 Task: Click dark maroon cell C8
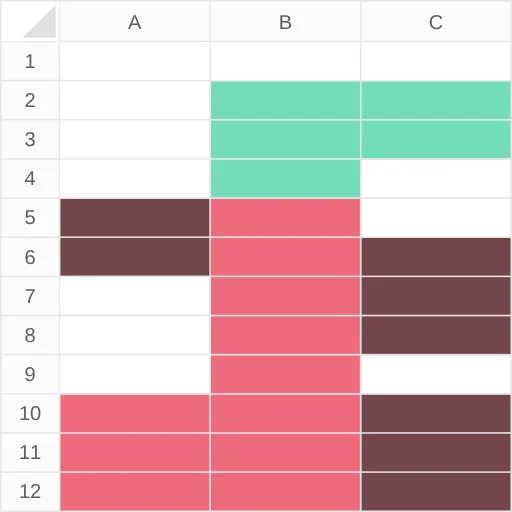point(436,335)
